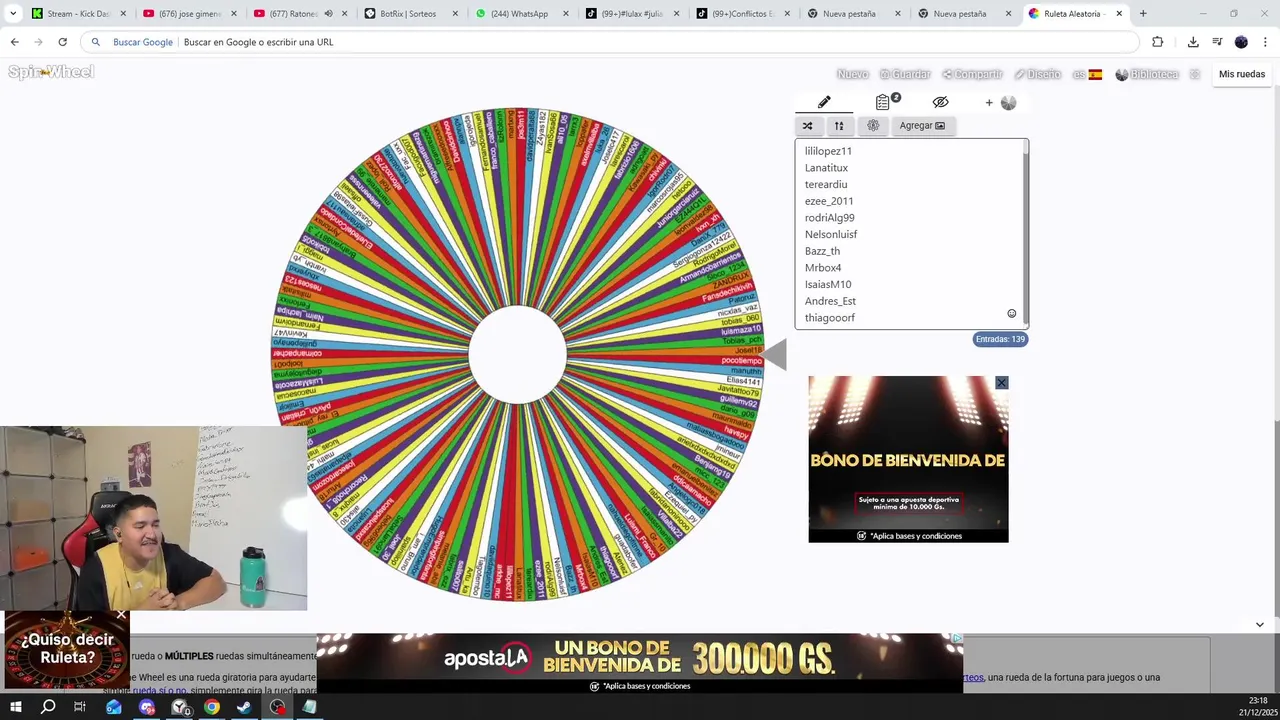This screenshot has width=1280, height=720.
Task: Switch to the '(99+) Conflictos' TikTok tab
Action: (x=745, y=14)
